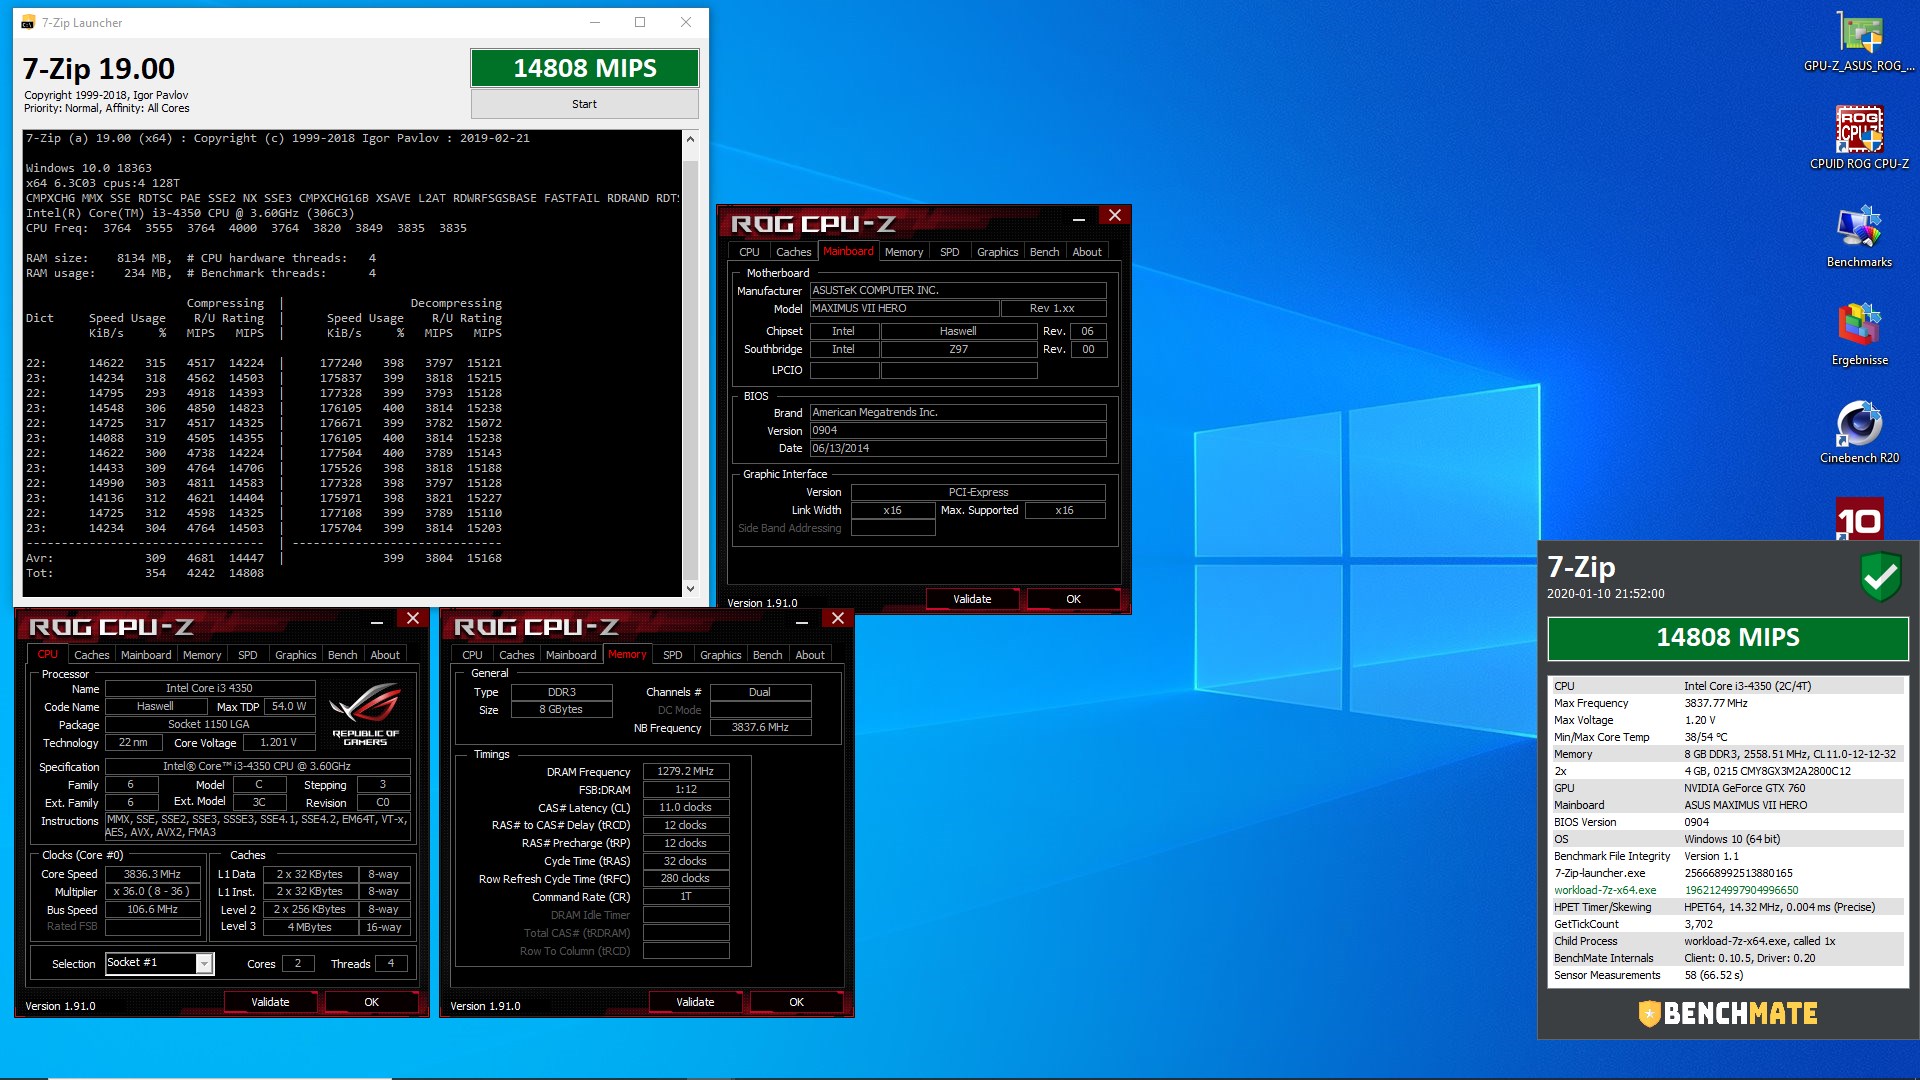Image resolution: width=1920 pixels, height=1080 pixels.
Task: Click the BIOS Date 06/13/2014 field
Action: pos(958,449)
